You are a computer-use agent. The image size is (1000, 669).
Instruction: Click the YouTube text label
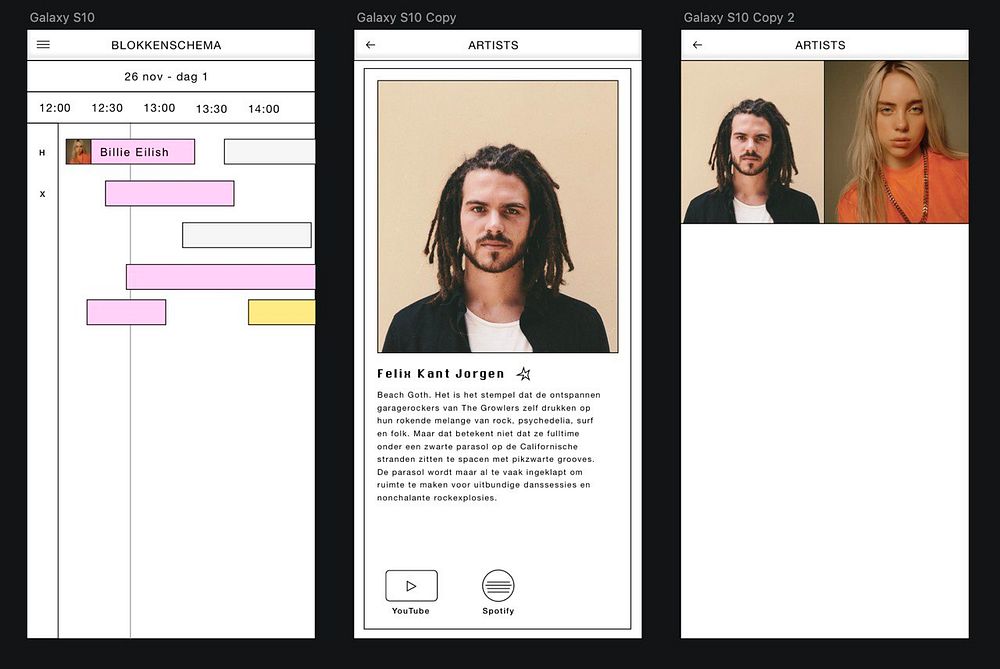click(x=411, y=611)
